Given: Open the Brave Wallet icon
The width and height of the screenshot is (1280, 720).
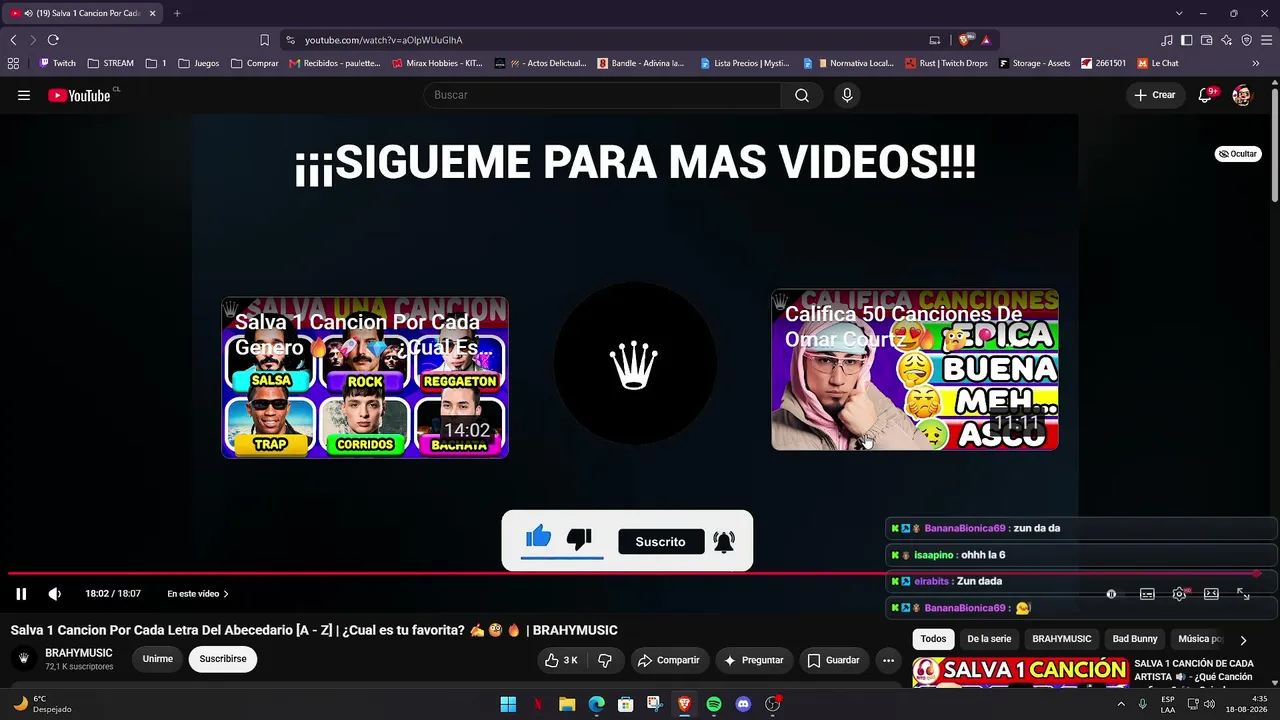Looking at the screenshot, I should (x=1207, y=40).
